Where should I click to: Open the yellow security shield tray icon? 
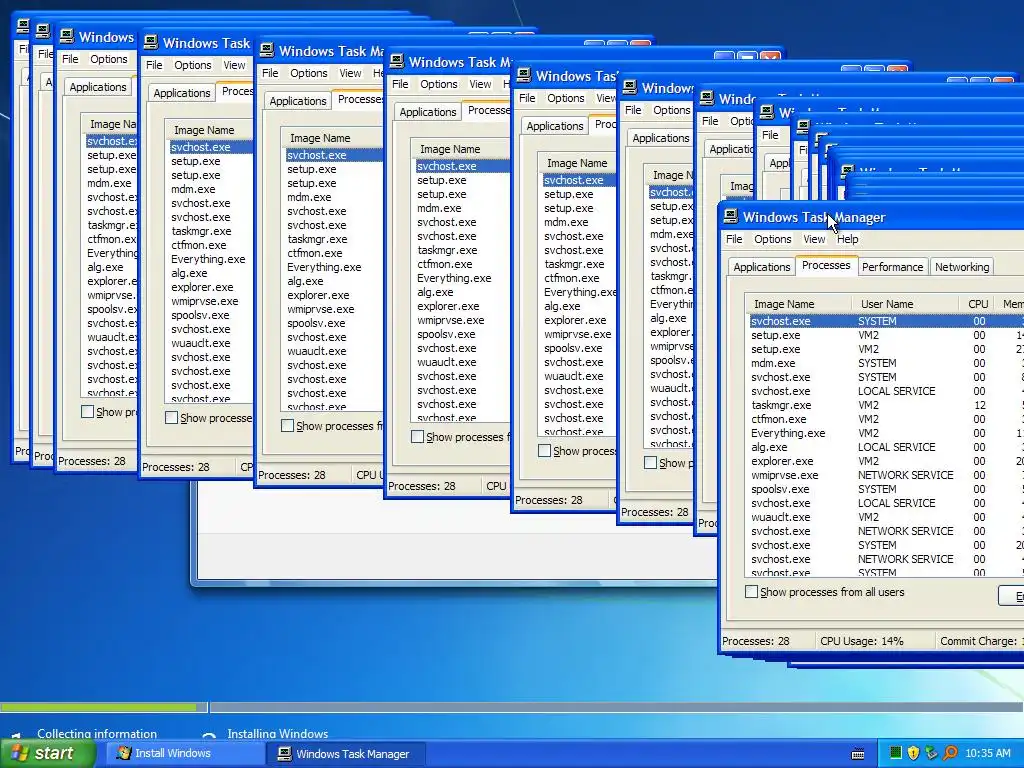[x=914, y=753]
